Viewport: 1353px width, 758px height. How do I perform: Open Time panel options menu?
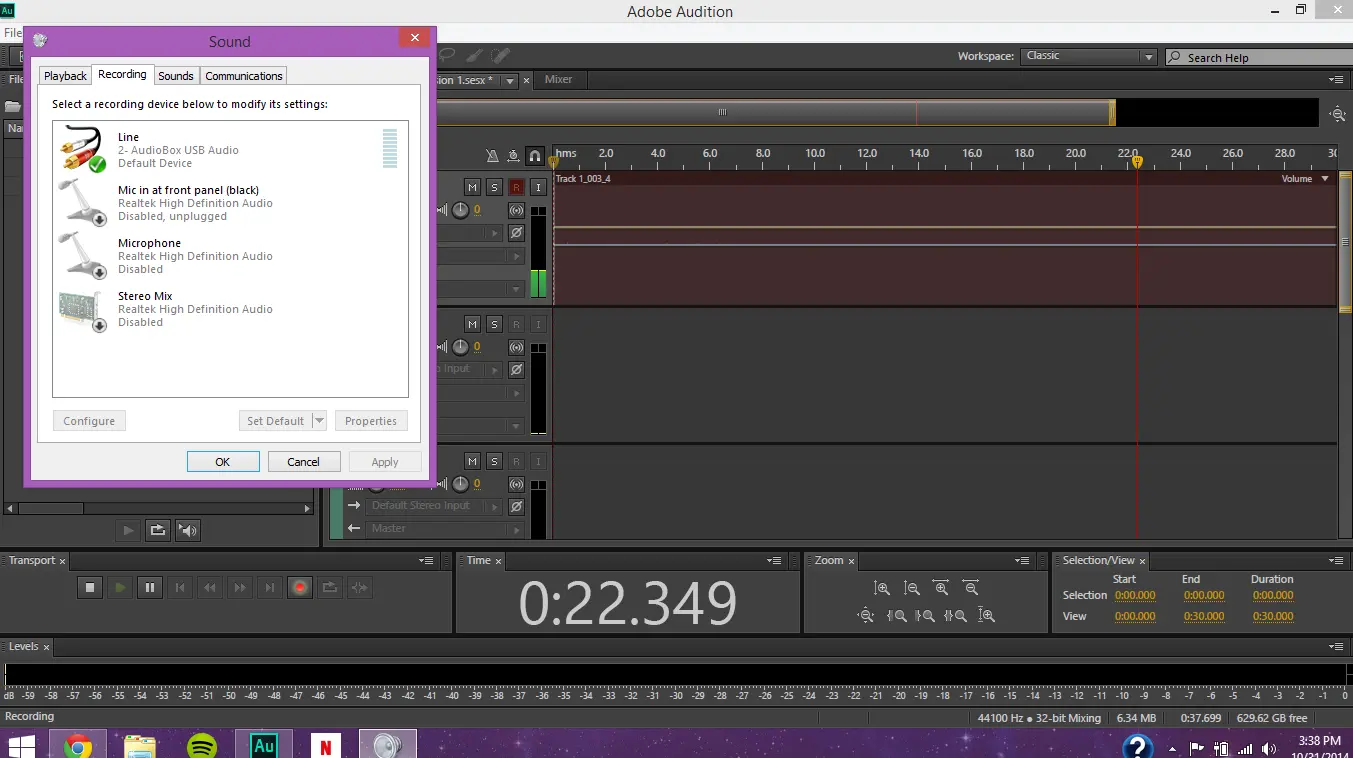[774, 561]
